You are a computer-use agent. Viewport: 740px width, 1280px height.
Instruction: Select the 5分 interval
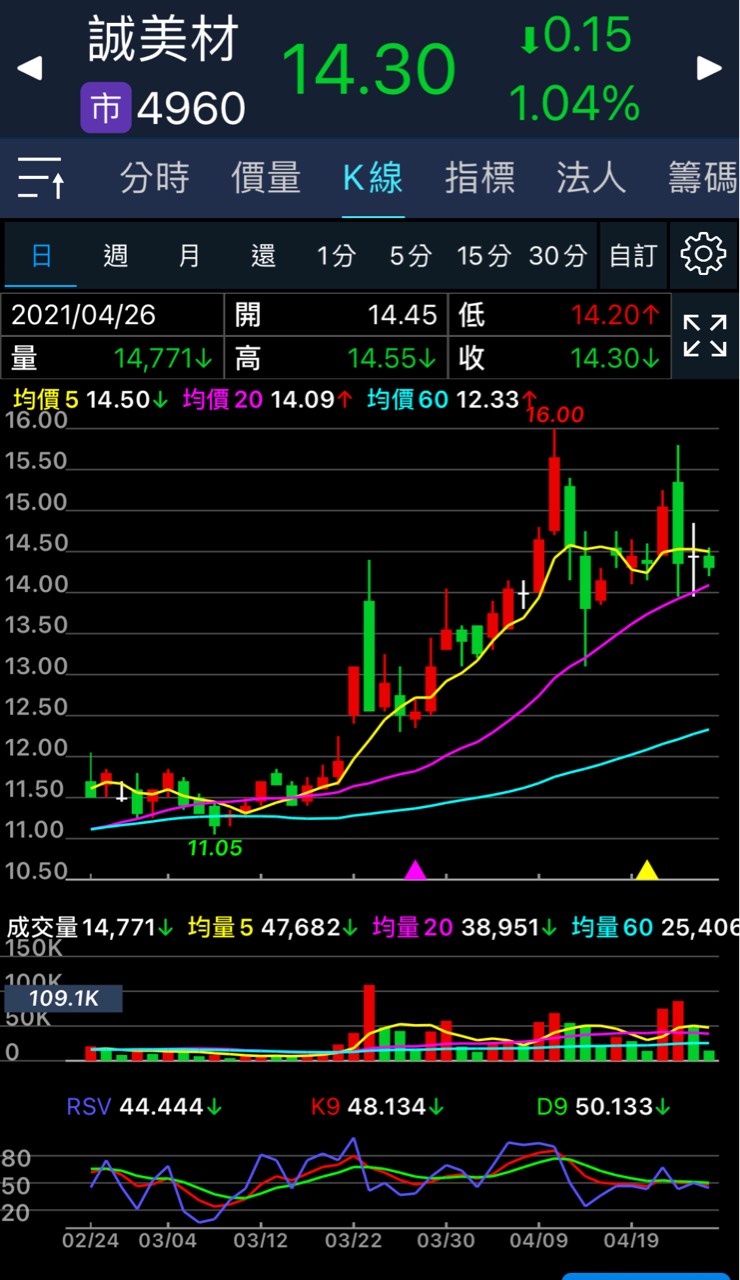(x=410, y=256)
